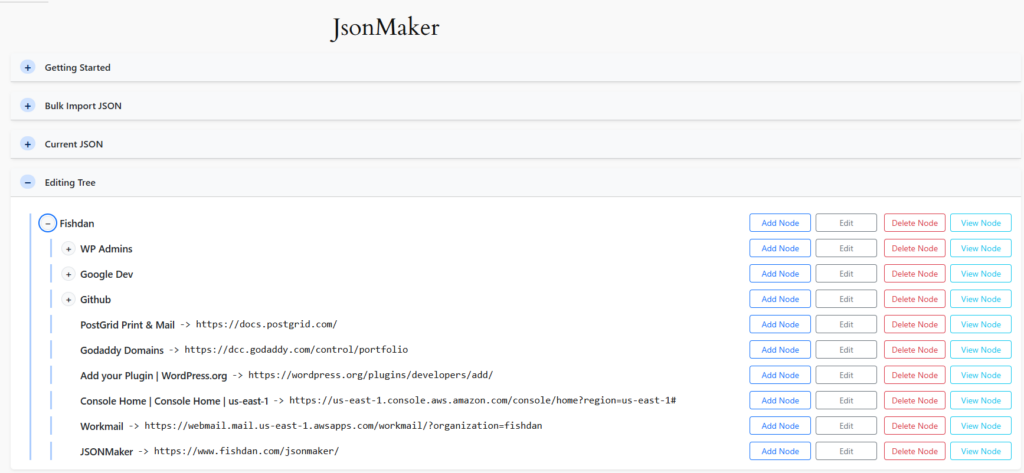The height and width of the screenshot is (473, 1024).
Task: Expand the Github tree node
Action: [68, 299]
